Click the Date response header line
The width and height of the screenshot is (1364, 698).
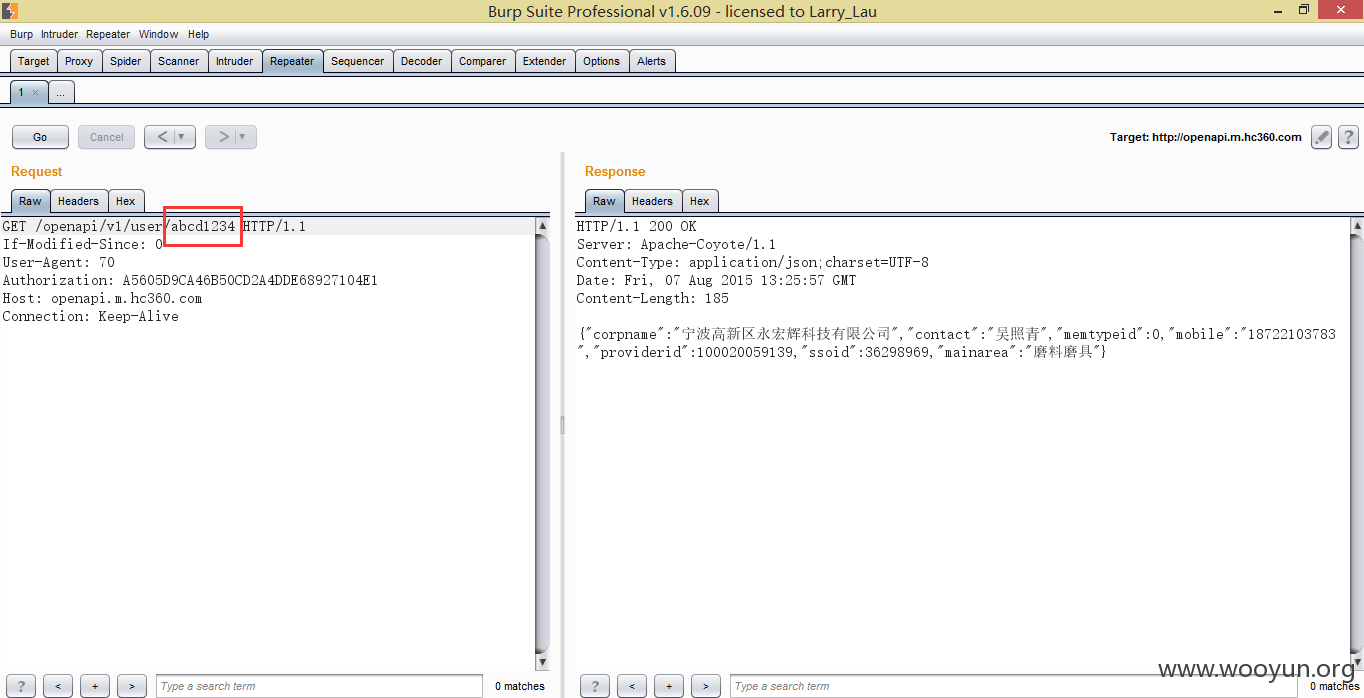click(x=716, y=281)
